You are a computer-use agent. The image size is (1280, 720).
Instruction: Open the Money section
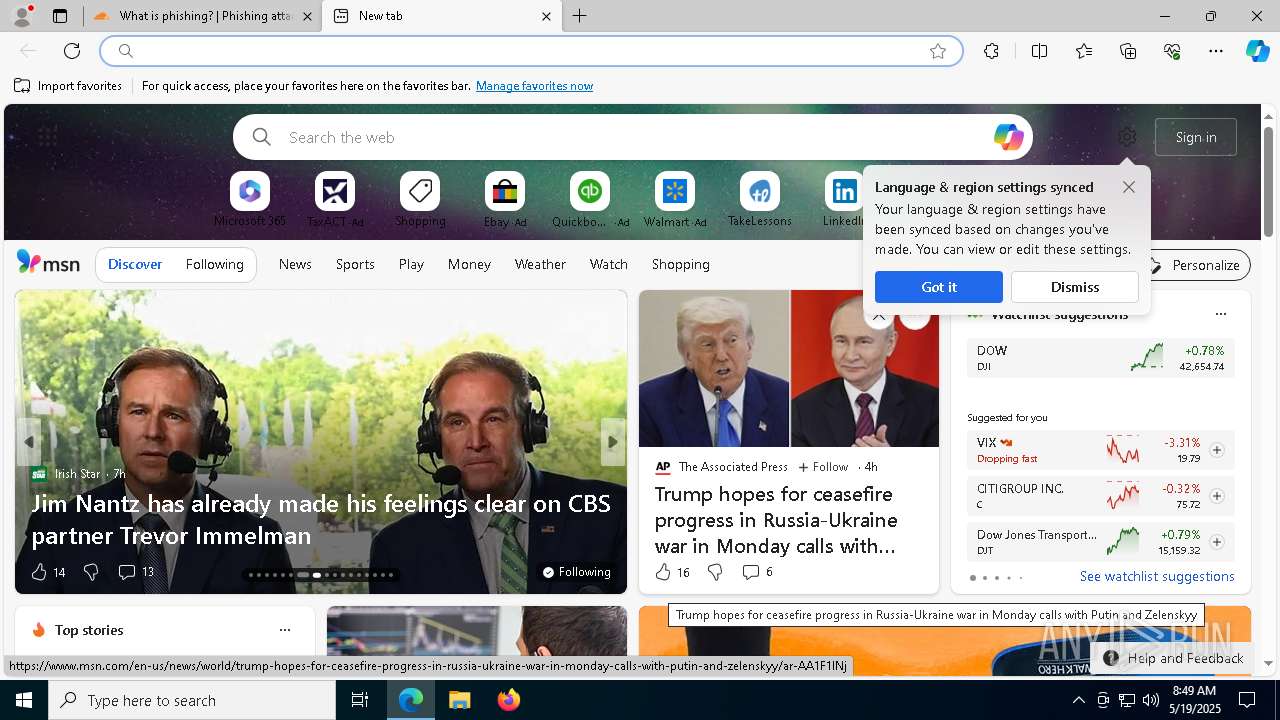pyautogui.click(x=469, y=264)
